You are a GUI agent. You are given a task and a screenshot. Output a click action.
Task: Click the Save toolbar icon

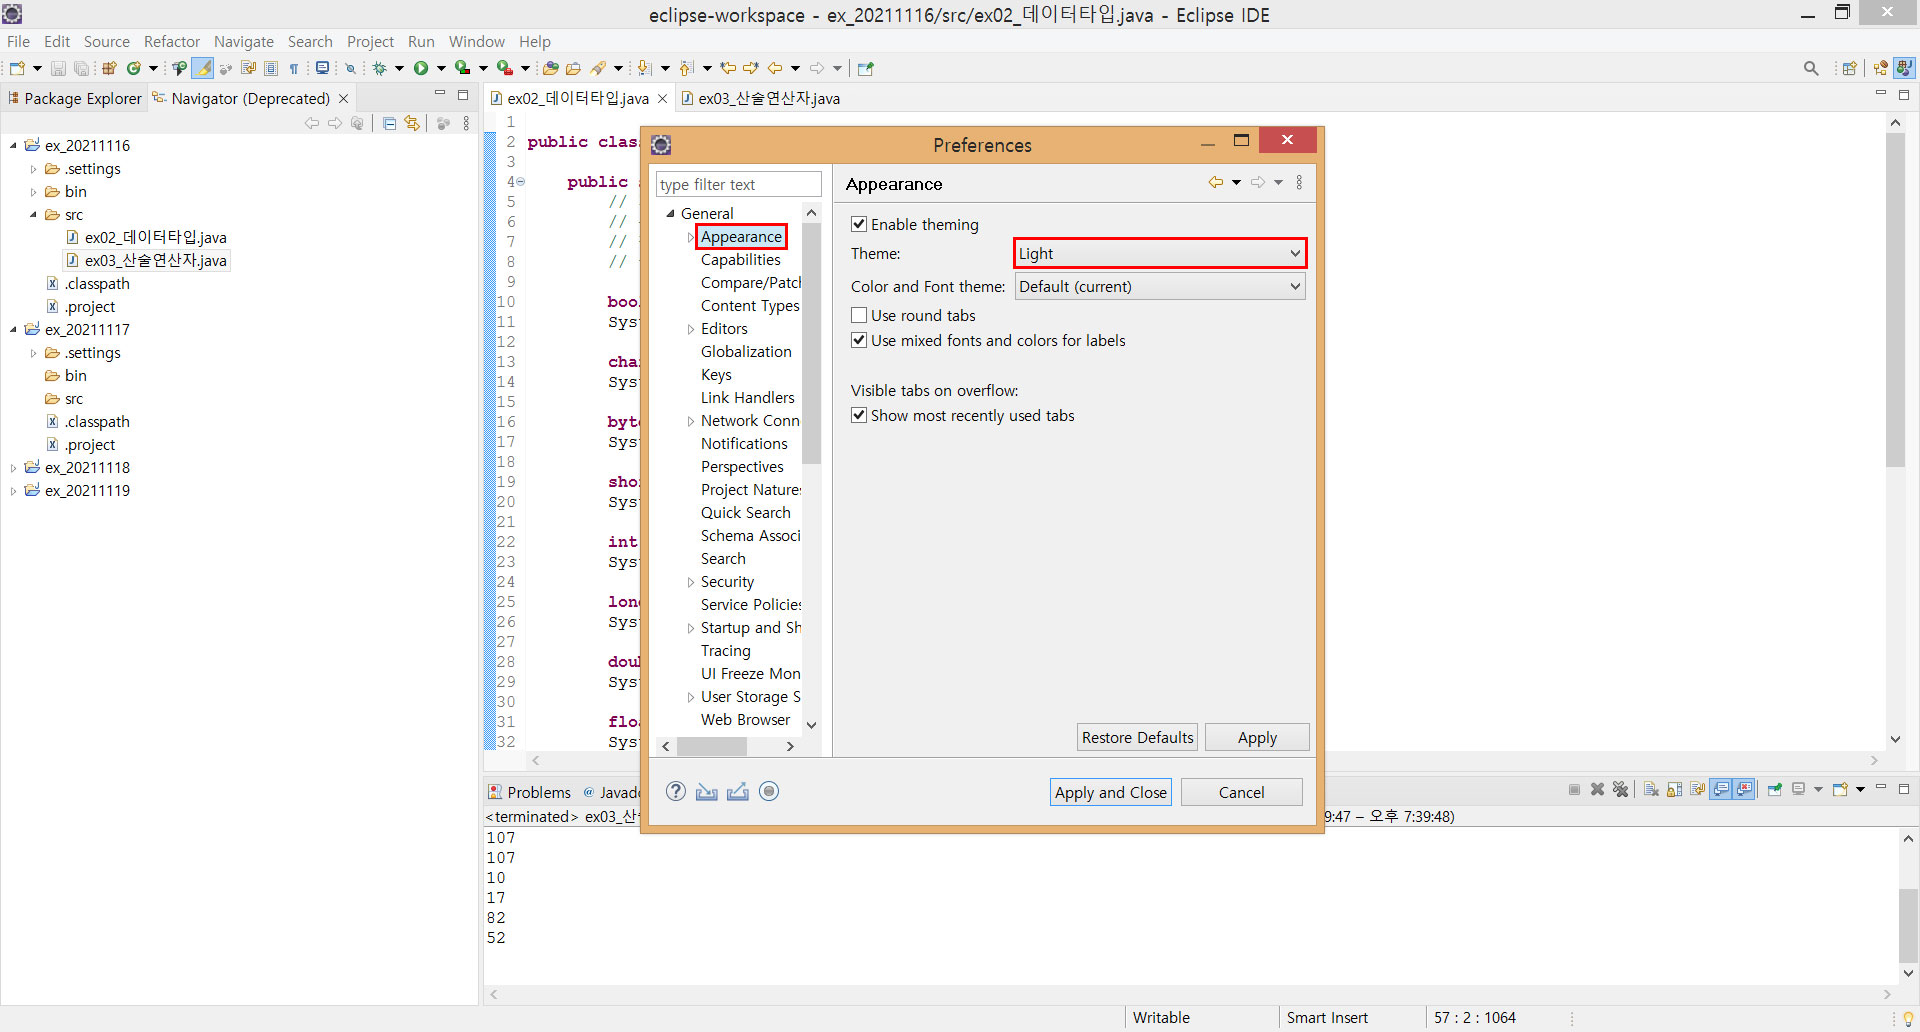(58, 68)
